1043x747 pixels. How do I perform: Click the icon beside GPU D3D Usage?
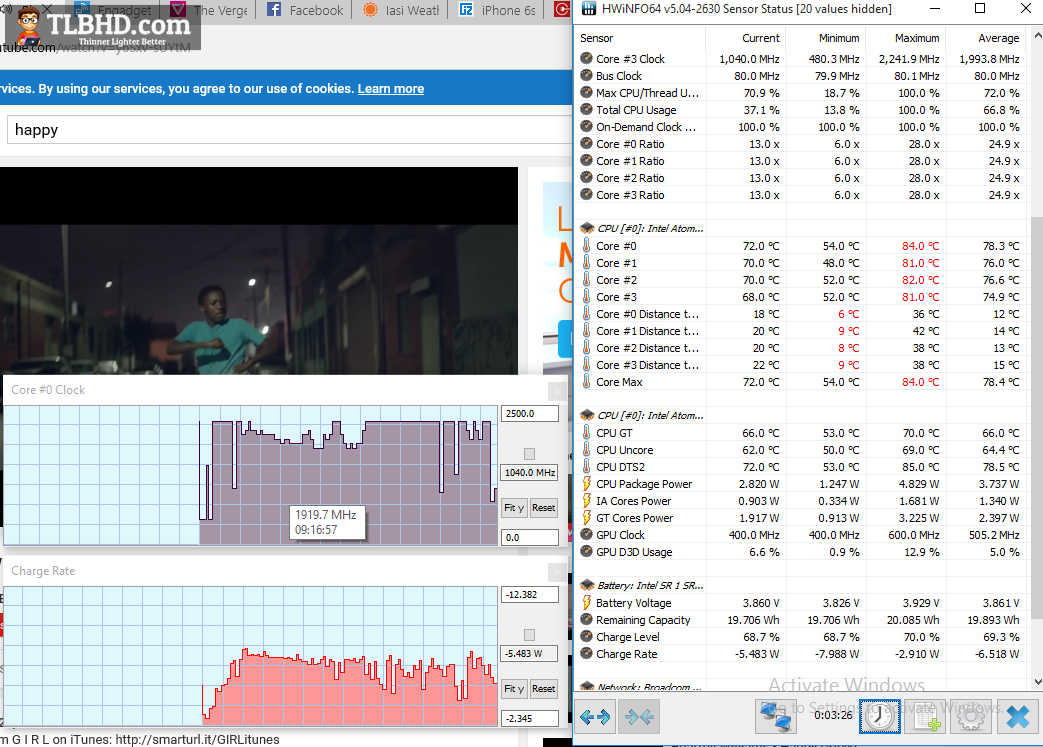[x=586, y=551]
